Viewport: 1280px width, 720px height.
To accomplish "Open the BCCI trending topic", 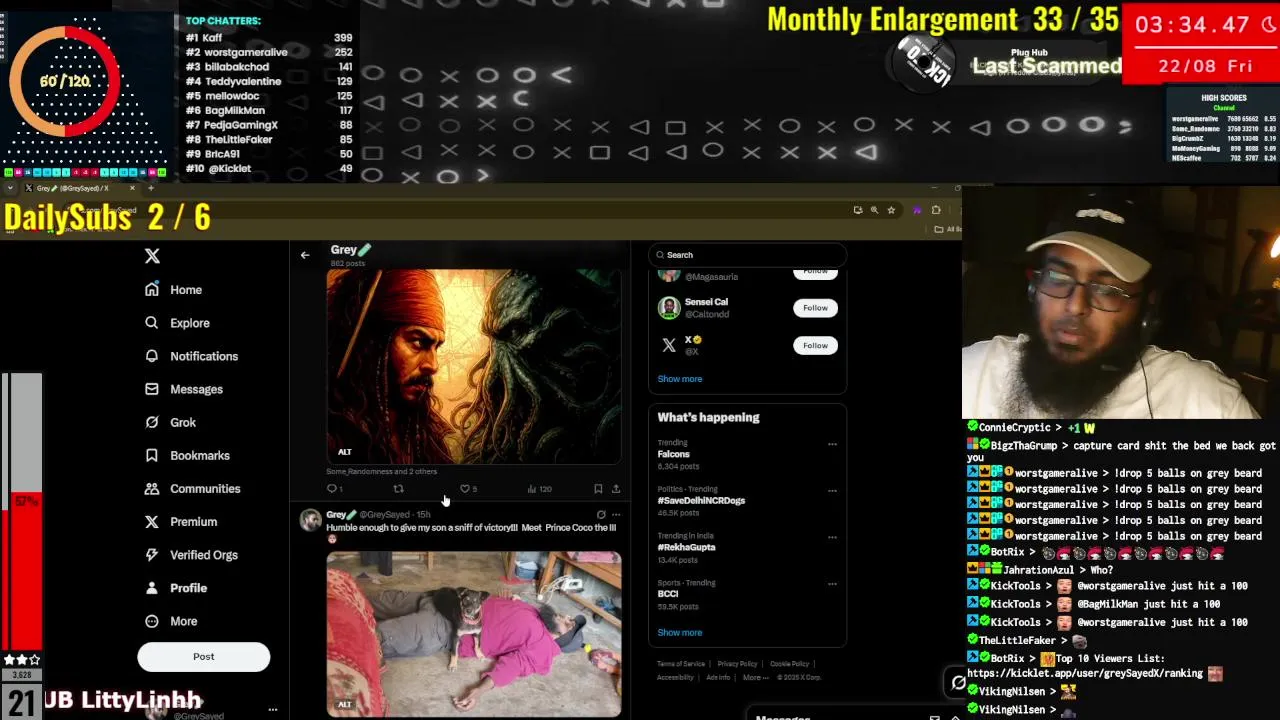I will 668,594.
